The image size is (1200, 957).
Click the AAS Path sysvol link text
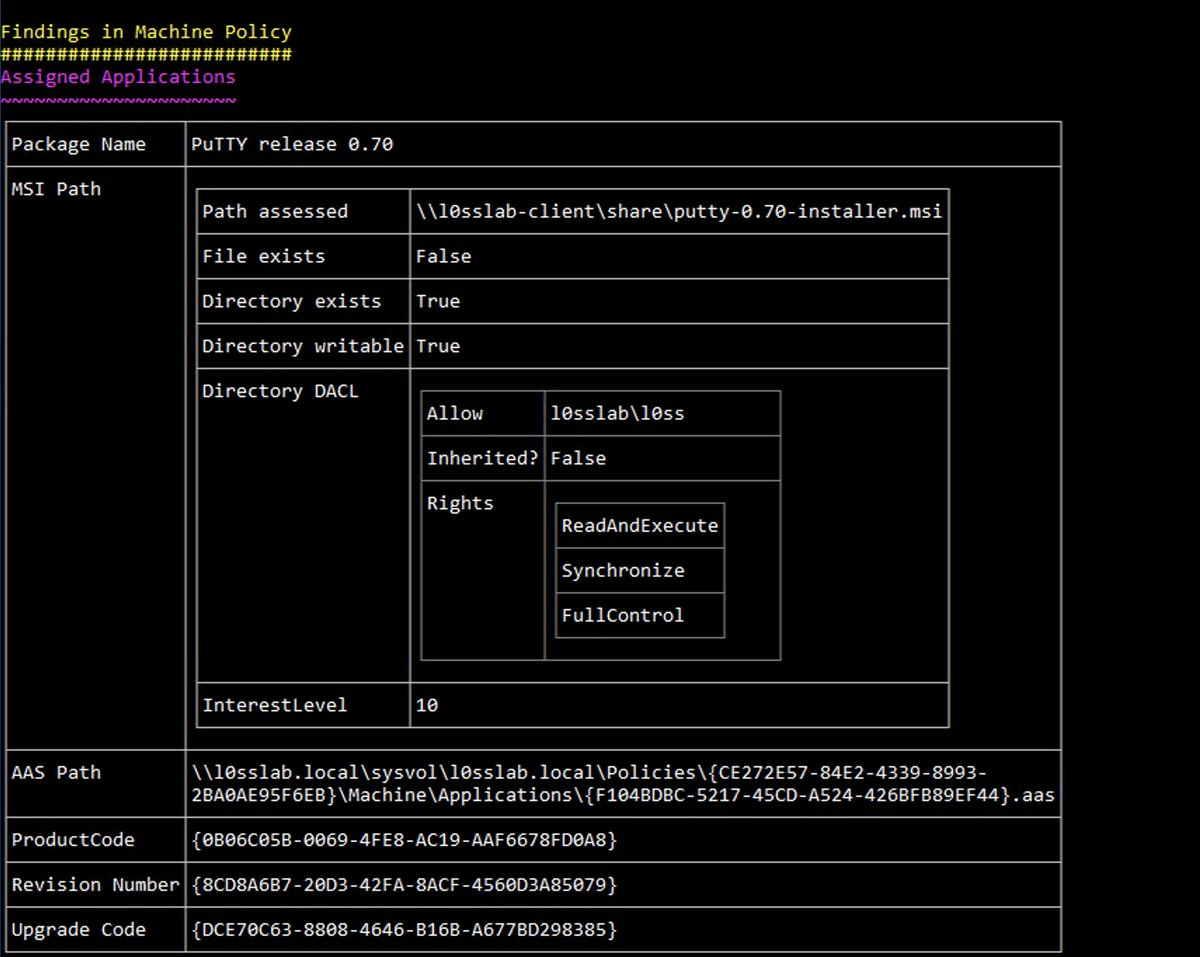coord(622,784)
